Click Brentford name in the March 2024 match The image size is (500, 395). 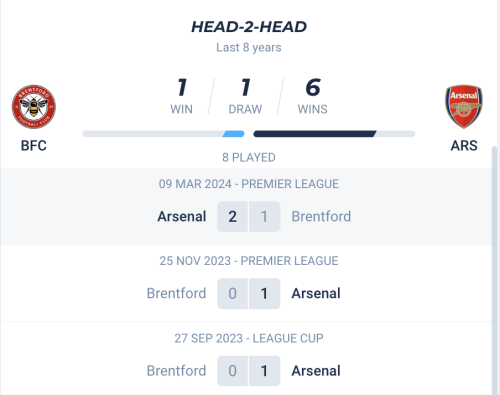point(321,216)
